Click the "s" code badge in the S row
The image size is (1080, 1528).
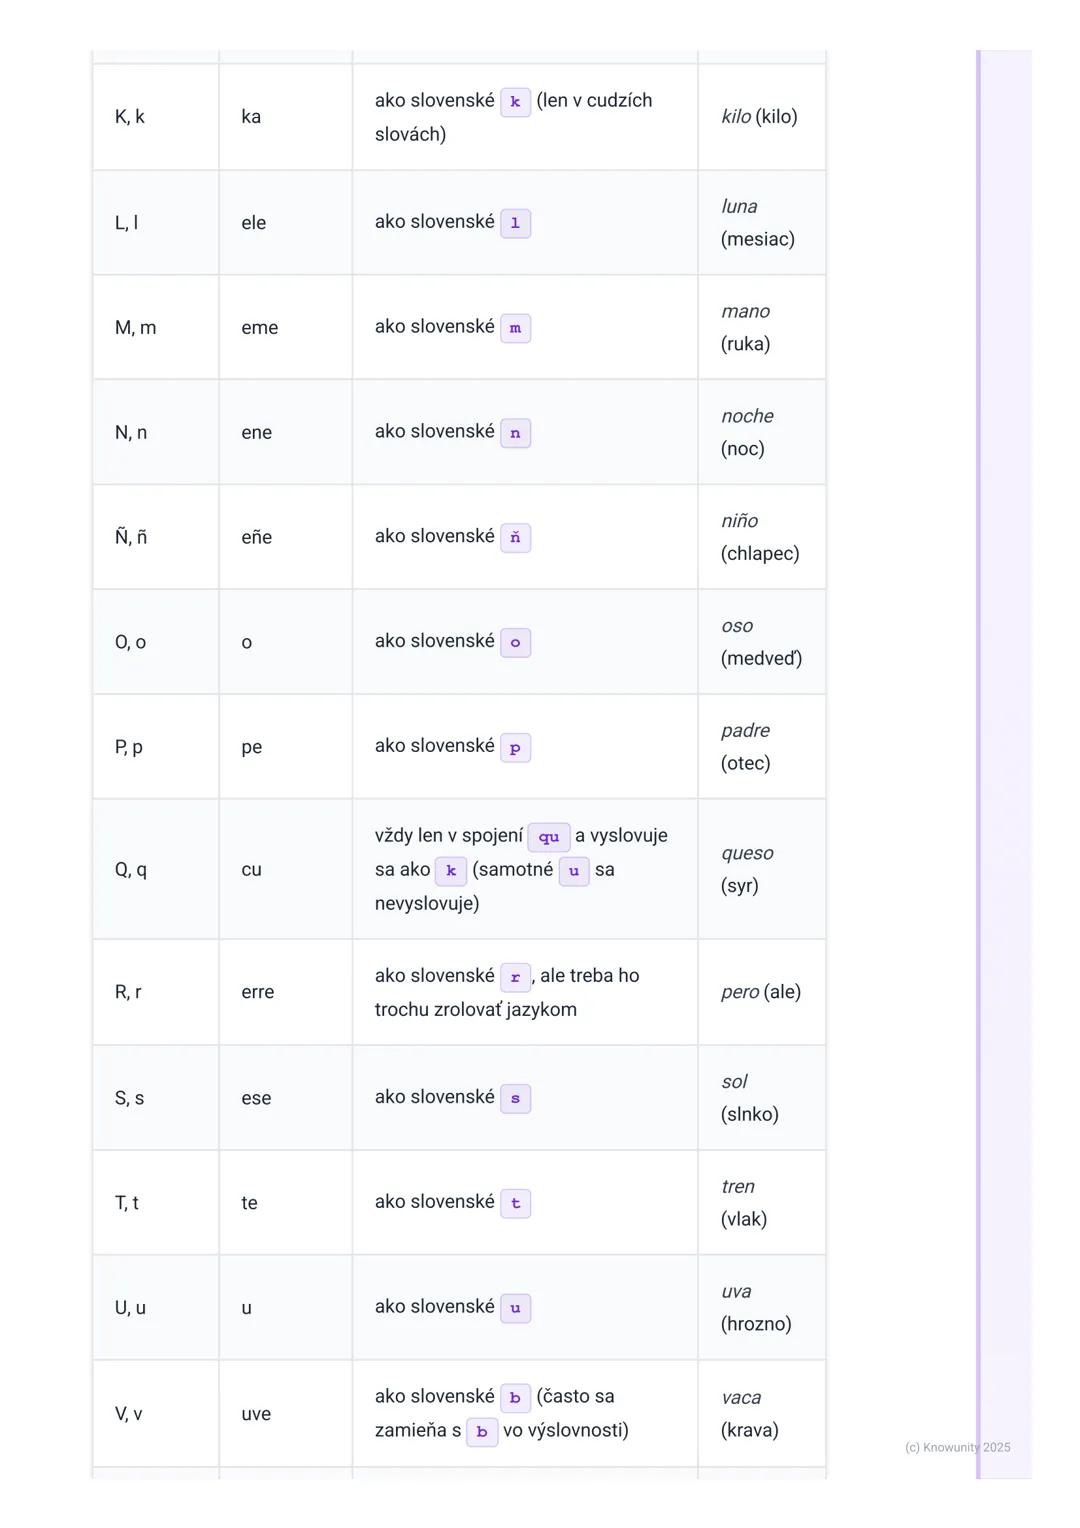[x=515, y=1098]
